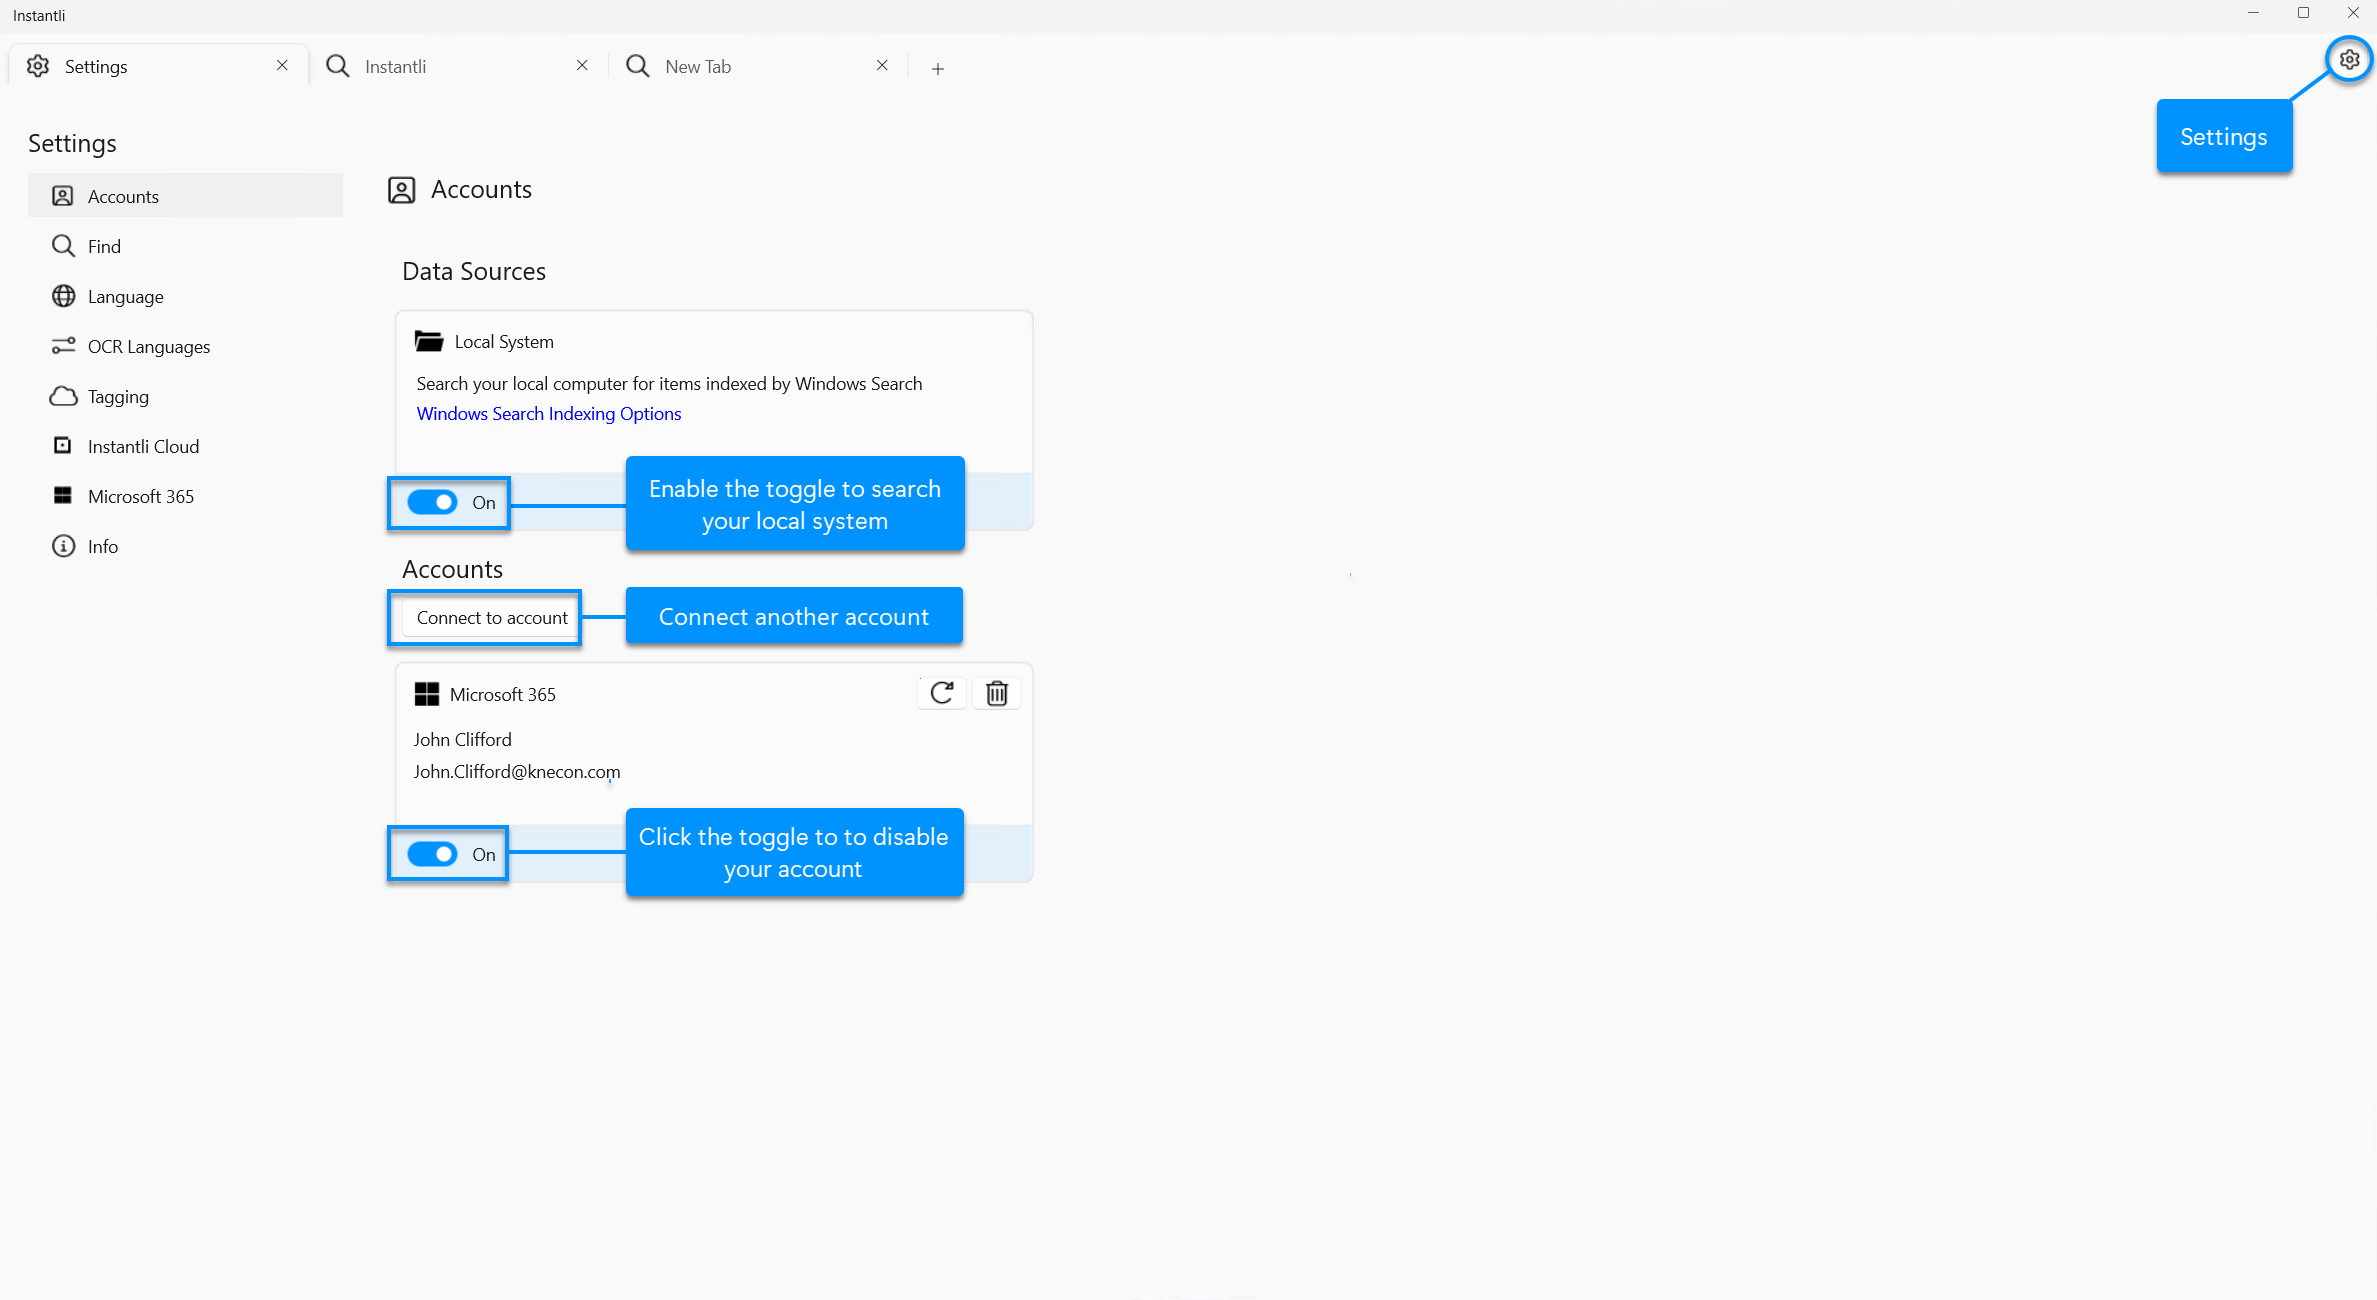Open Language settings in the sidebar

coord(185,296)
